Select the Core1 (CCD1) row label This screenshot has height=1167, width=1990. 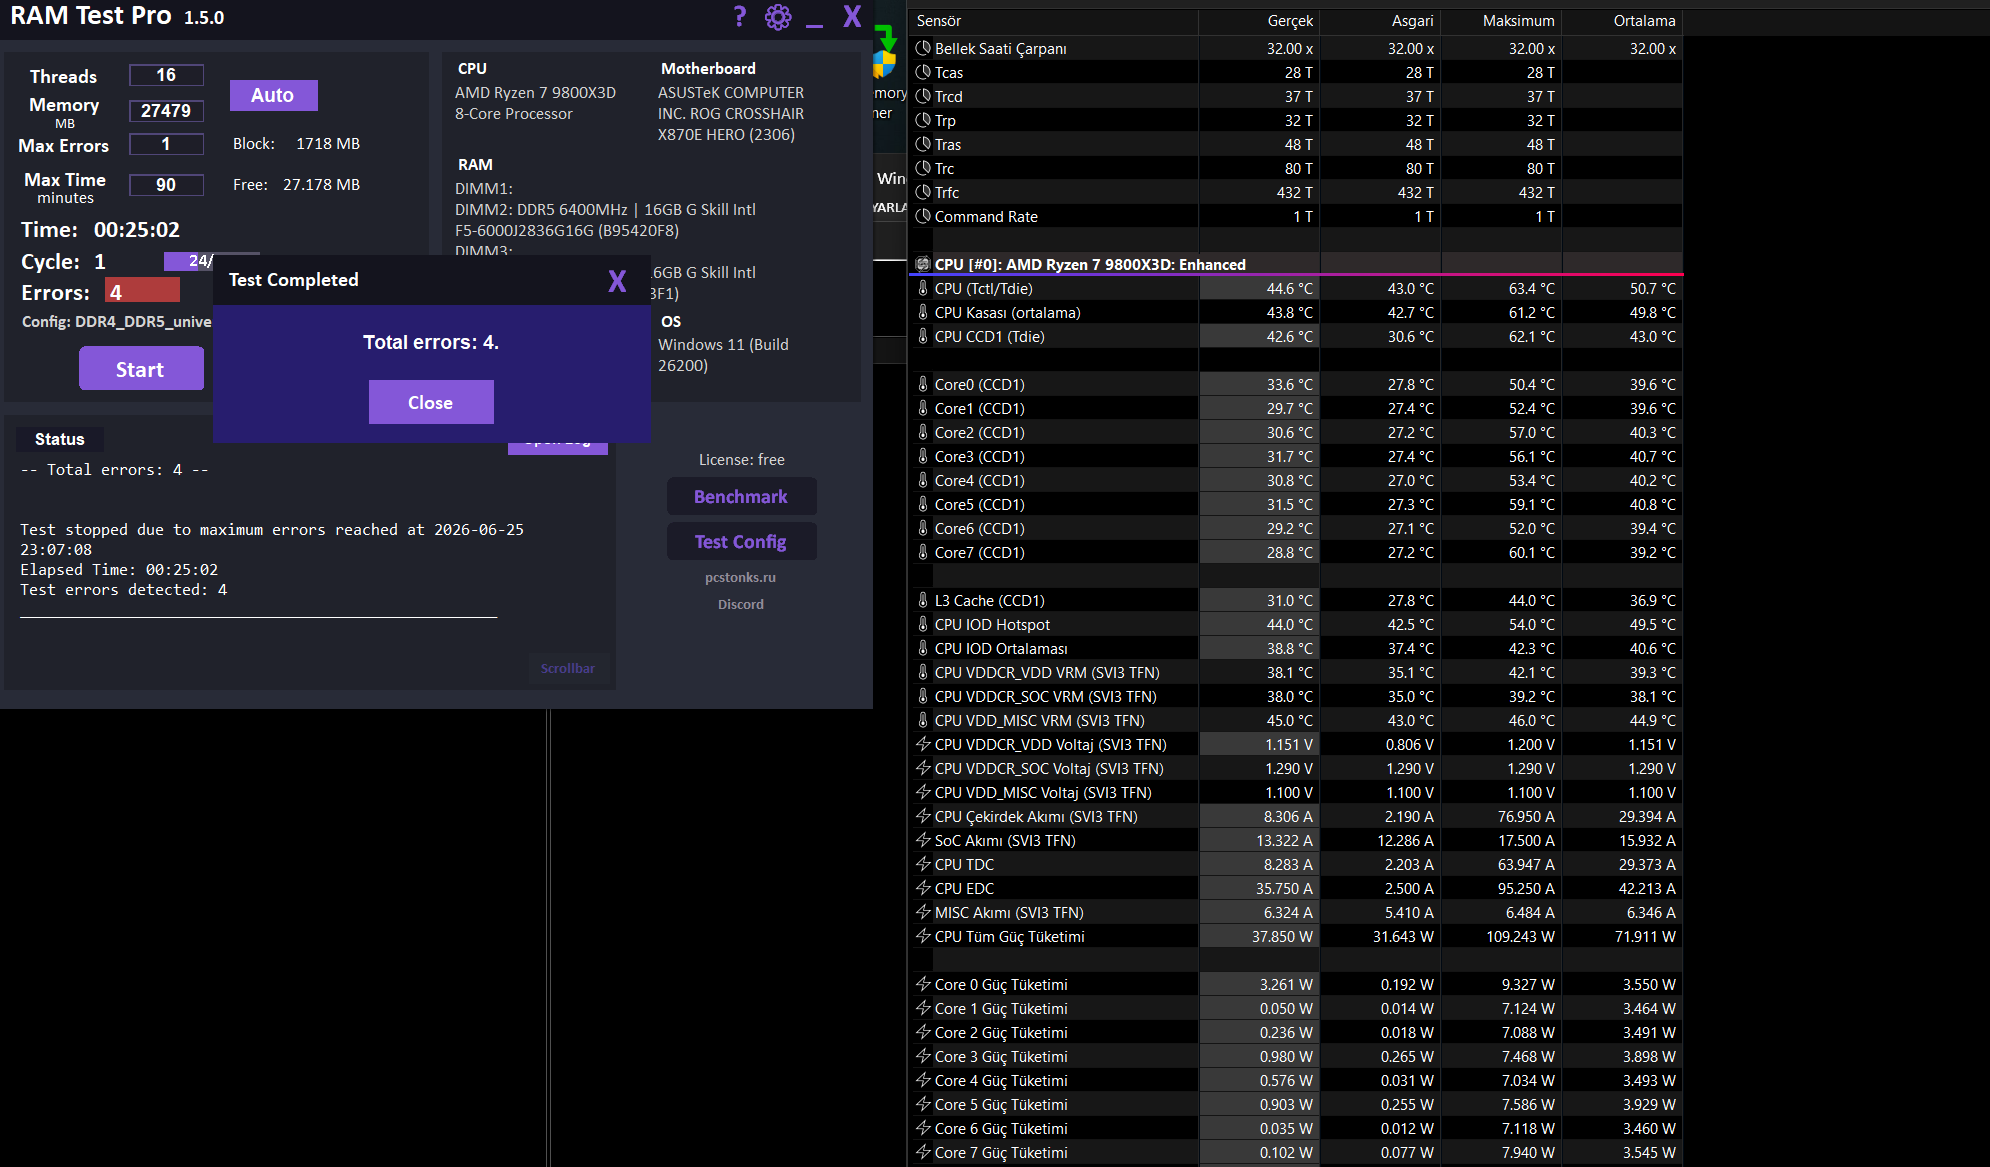pyautogui.click(x=979, y=408)
